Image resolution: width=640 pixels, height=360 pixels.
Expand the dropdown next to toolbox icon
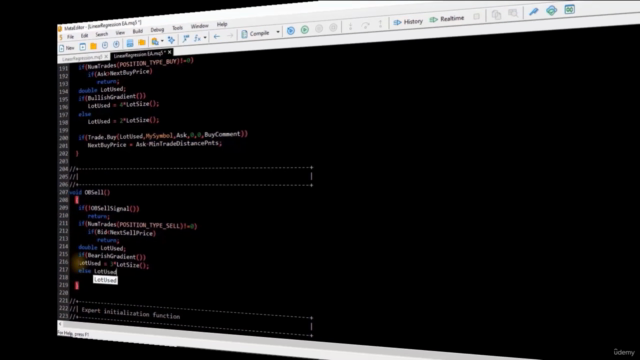point(162,41)
